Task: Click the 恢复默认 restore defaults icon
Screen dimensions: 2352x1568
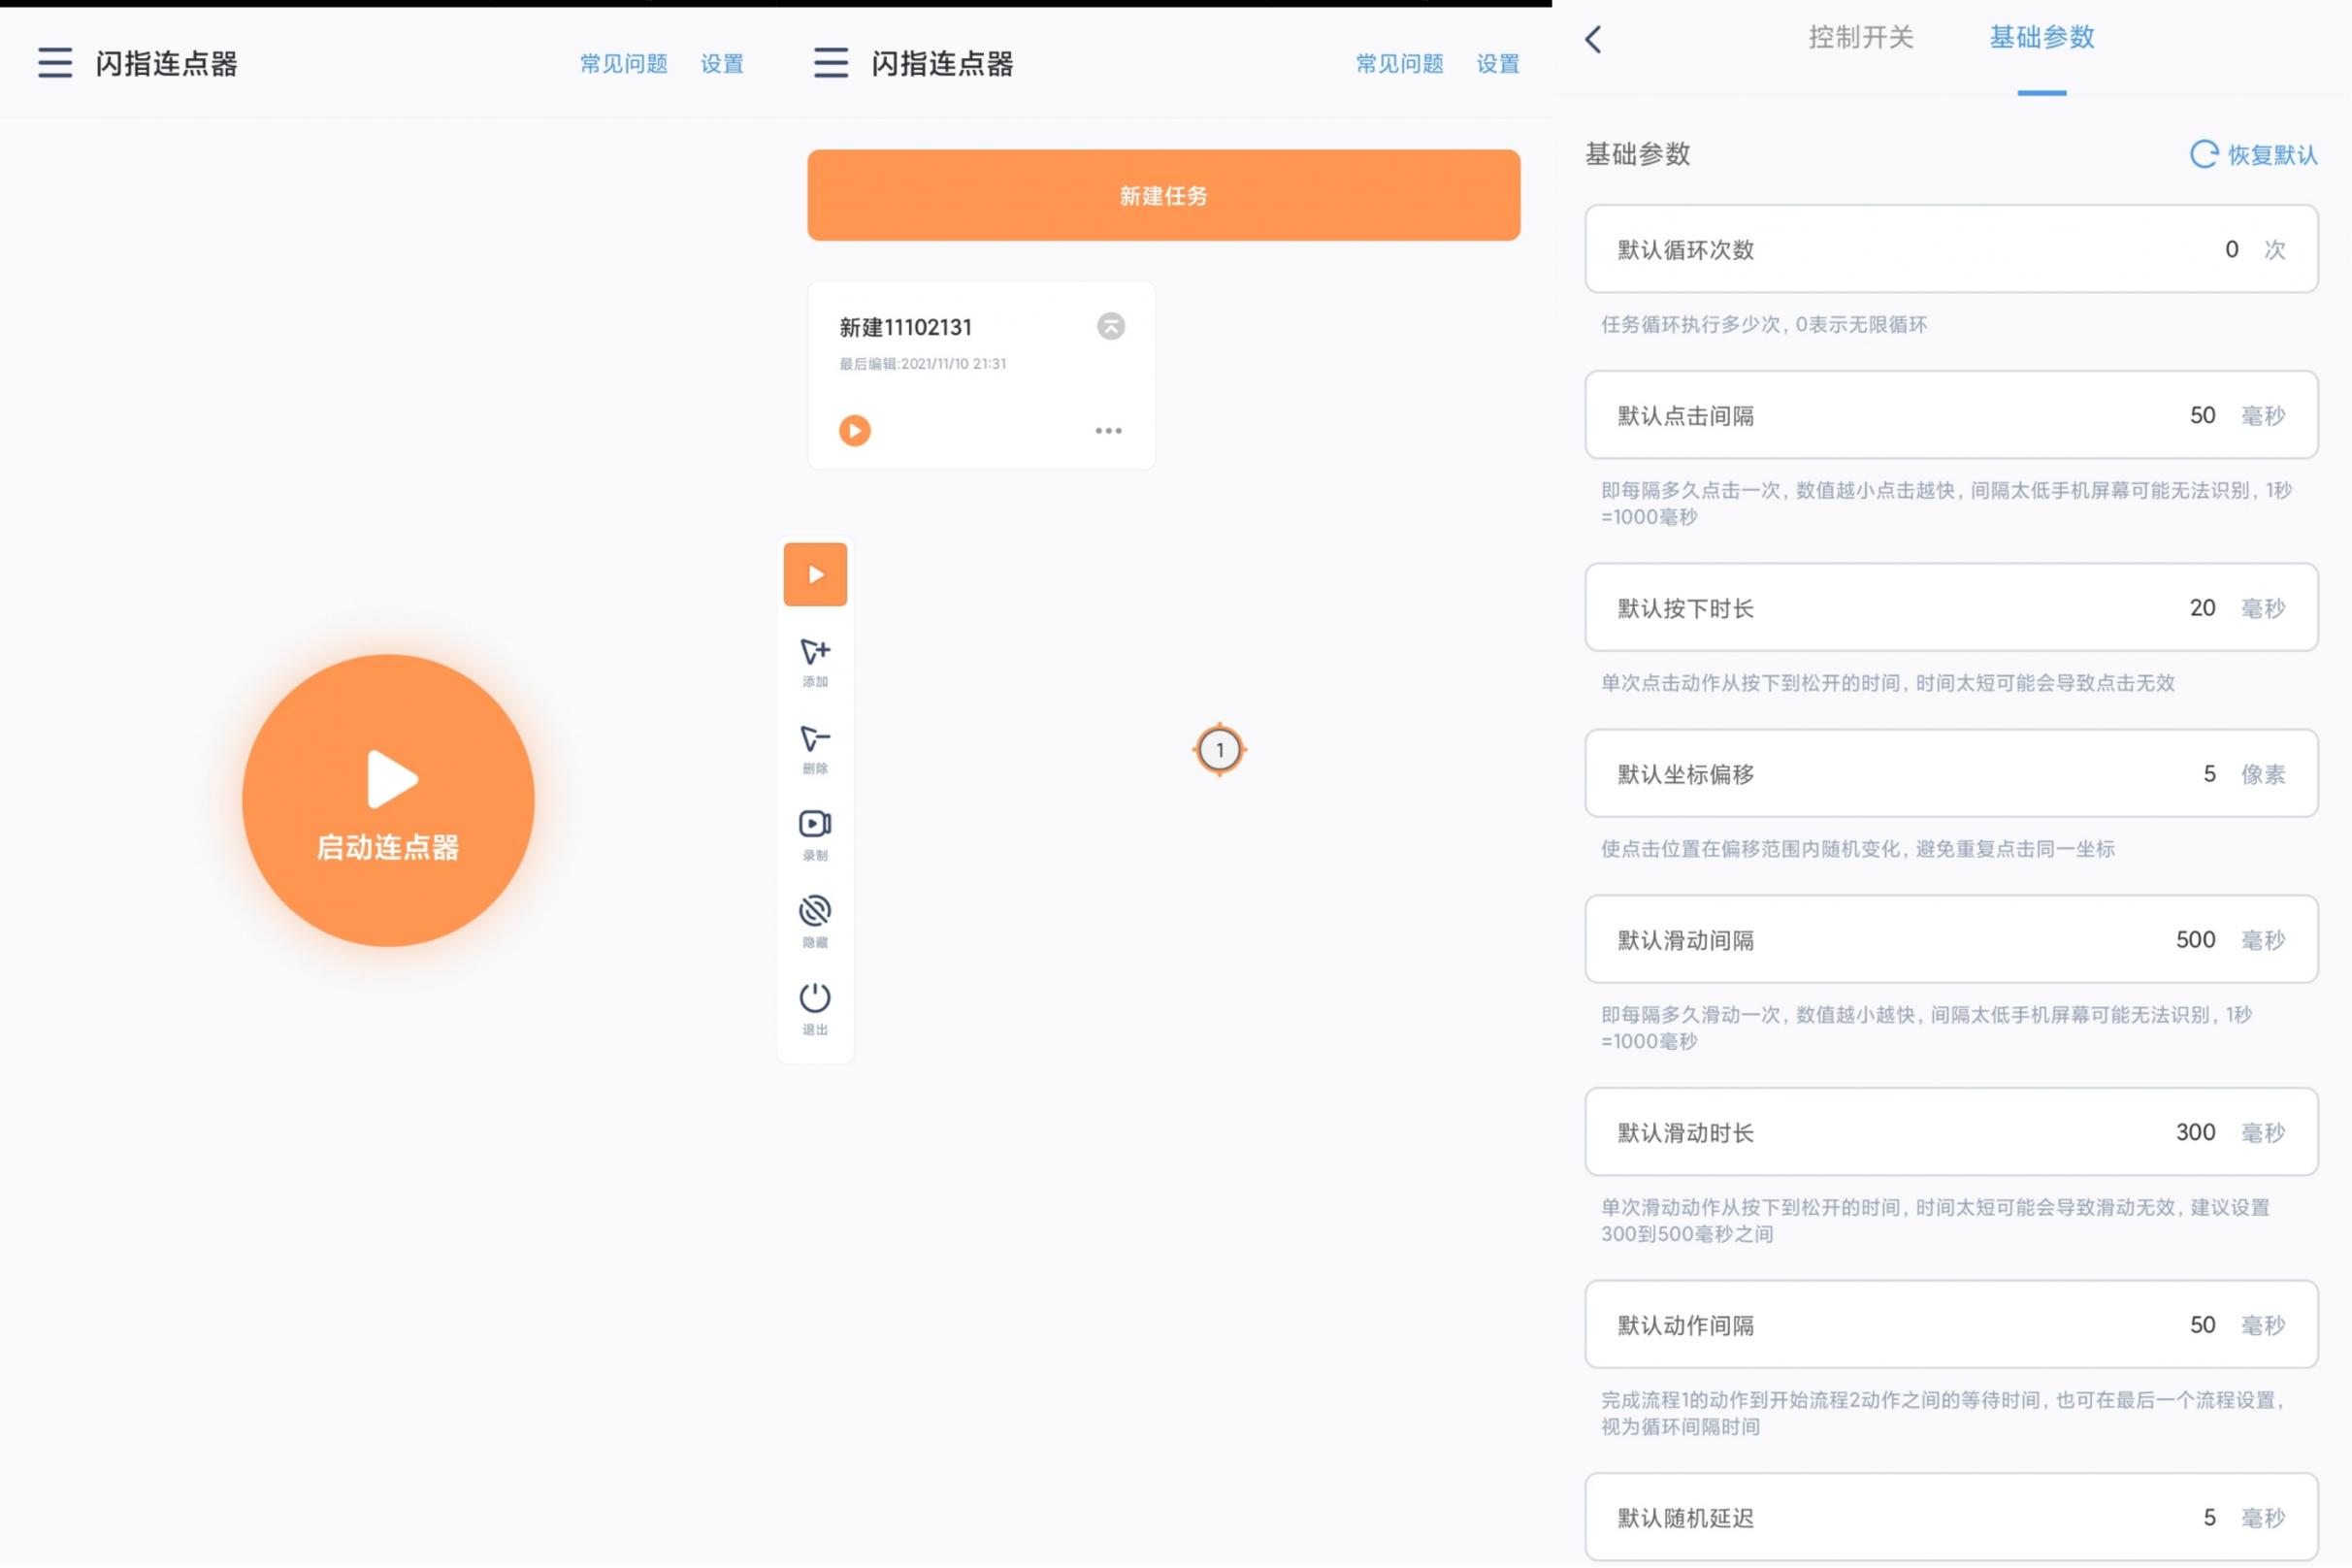Action: click(x=2204, y=155)
